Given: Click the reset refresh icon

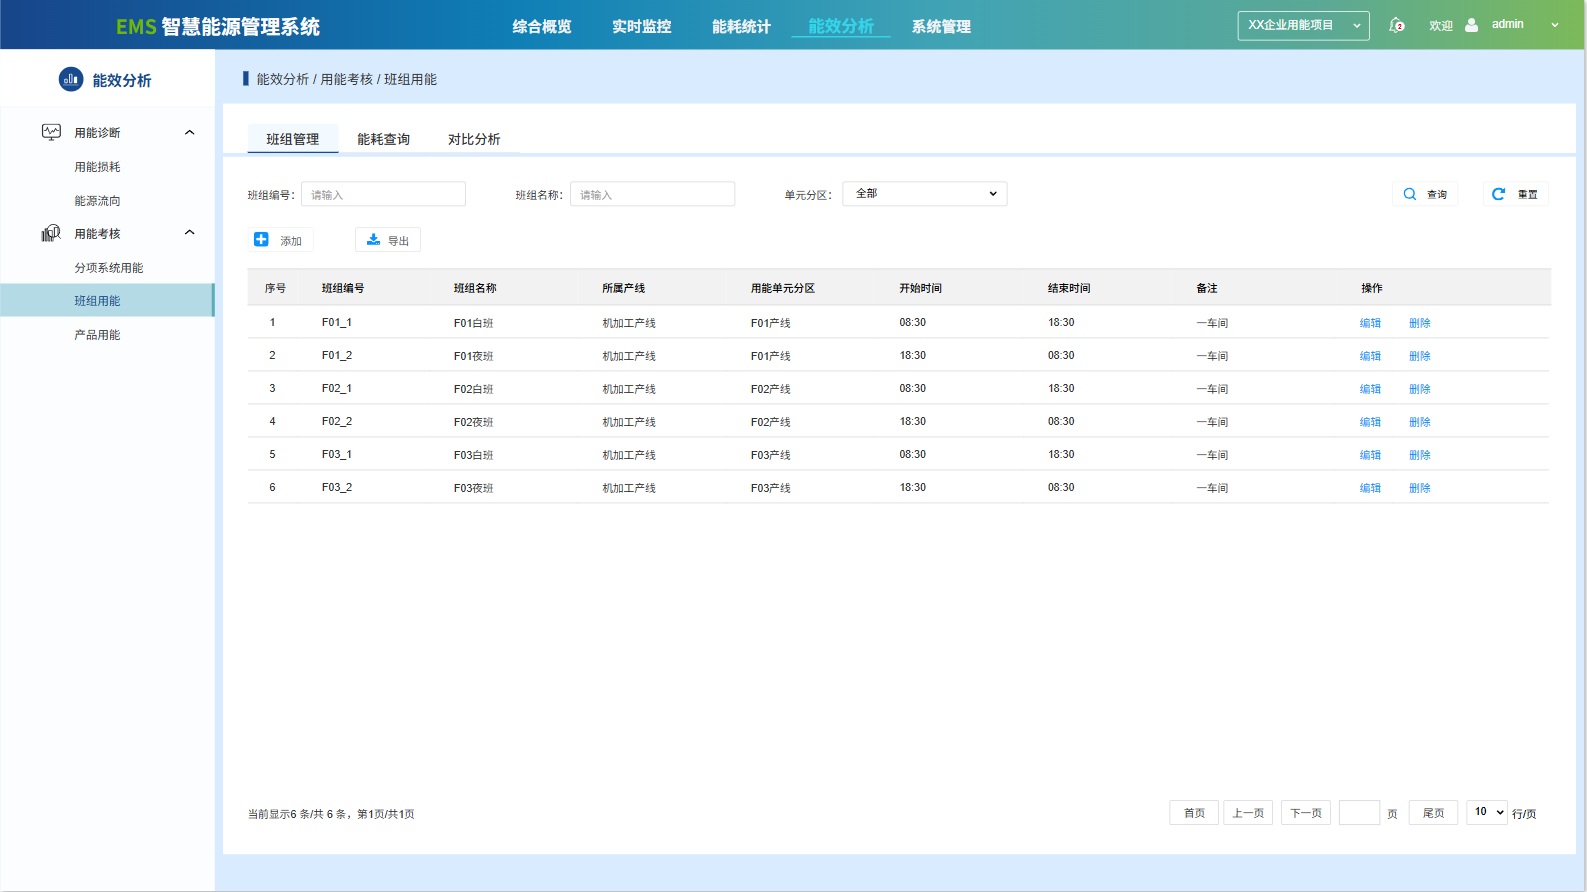Looking at the screenshot, I should click(1498, 194).
